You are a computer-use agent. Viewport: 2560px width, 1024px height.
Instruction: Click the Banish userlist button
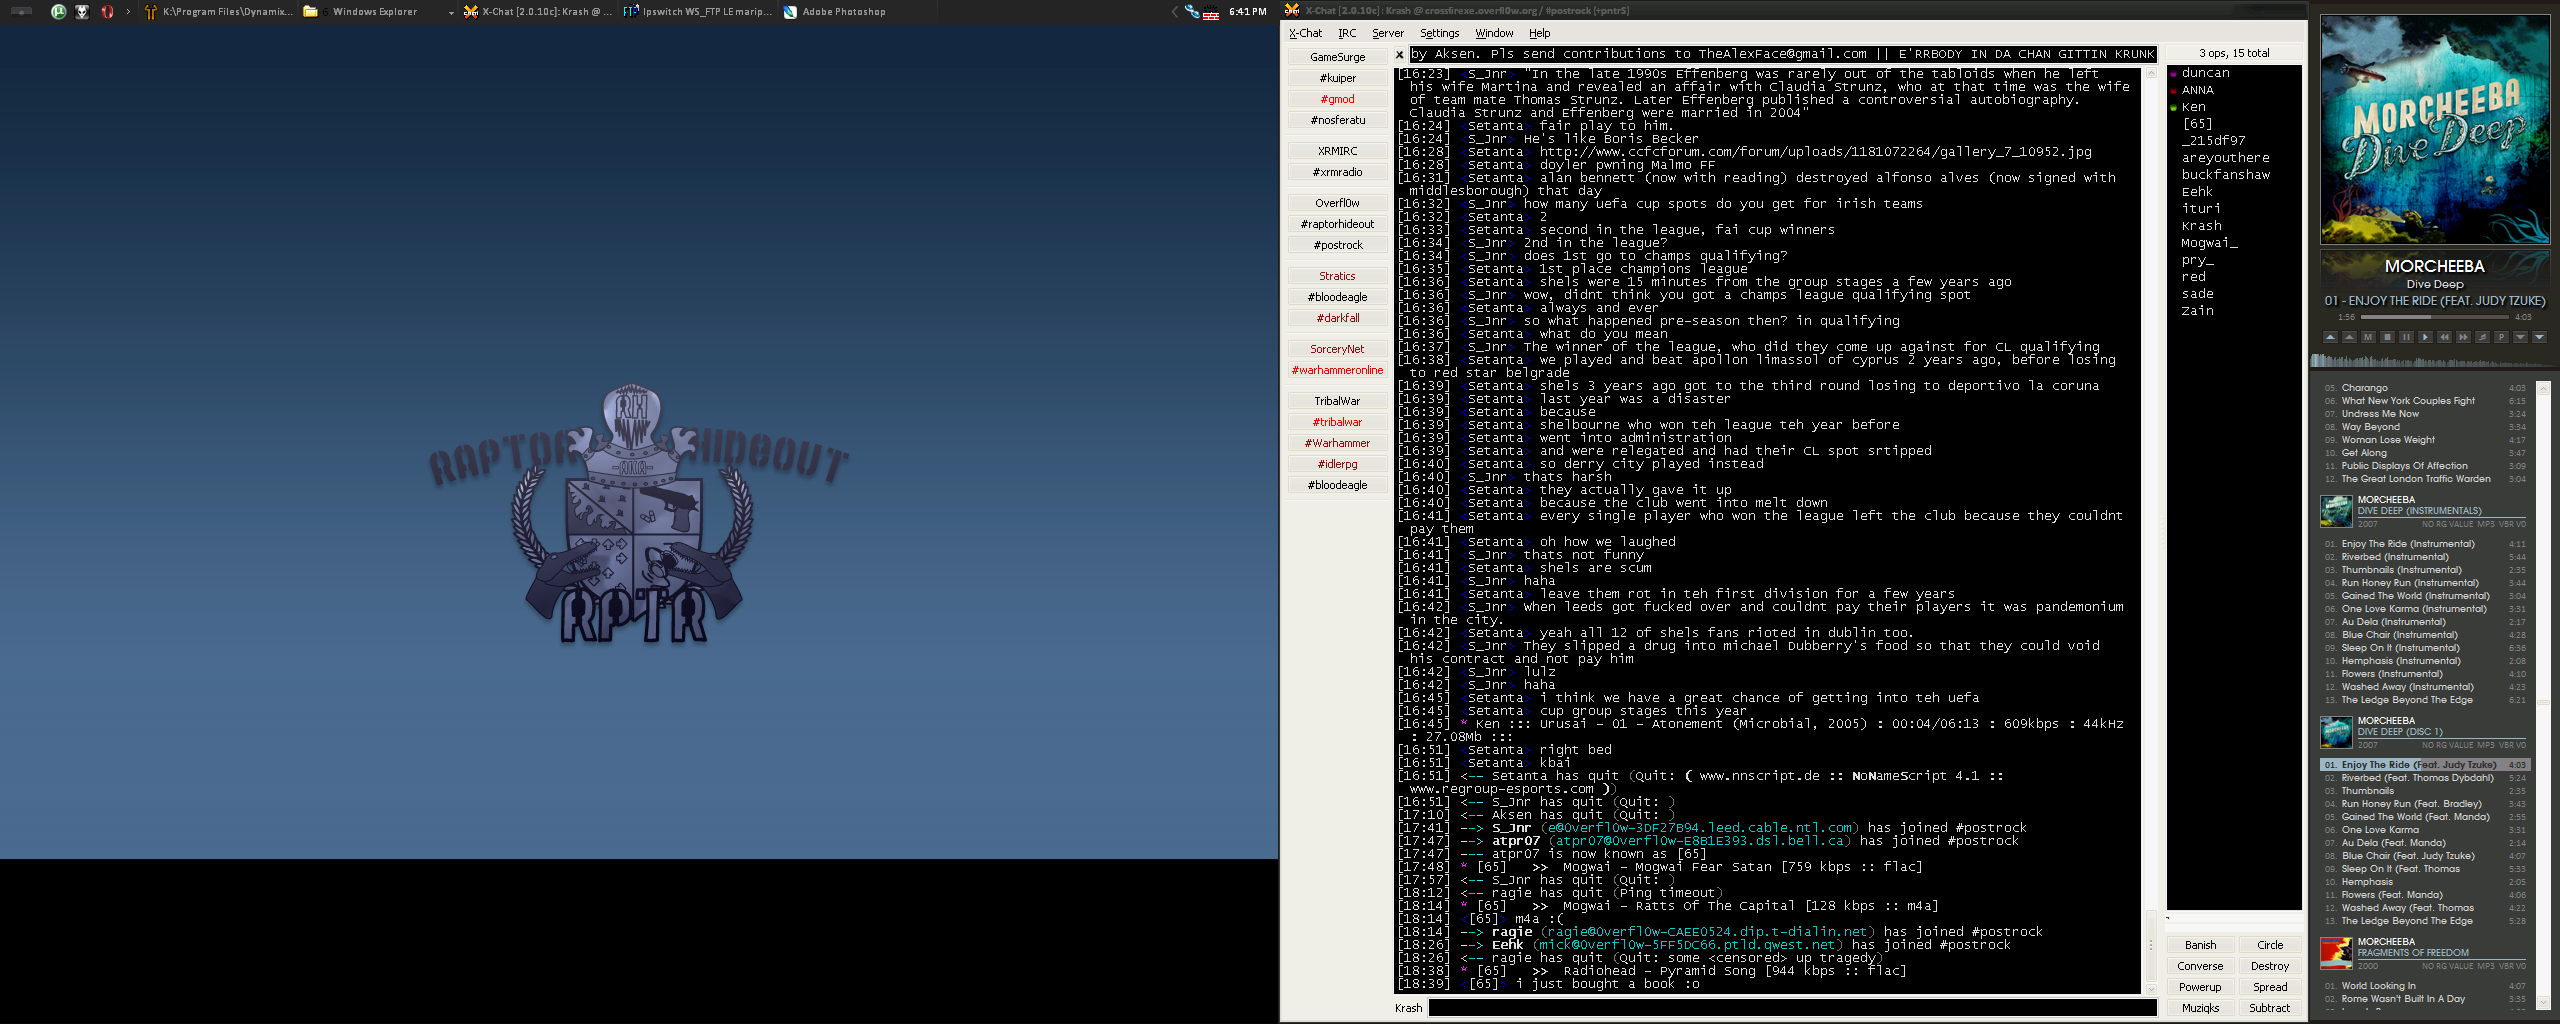click(2200, 945)
